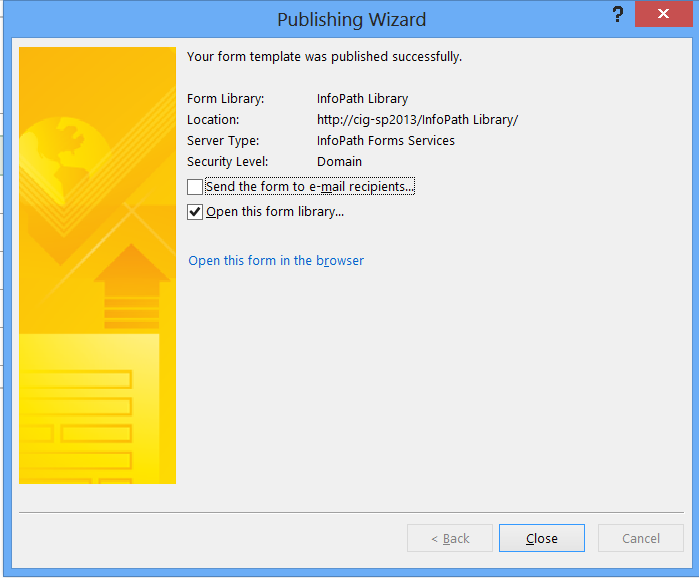The height and width of the screenshot is (578, 699).
Task: Click the InfoPath Library form library value
Action: (x=362, y=98)
